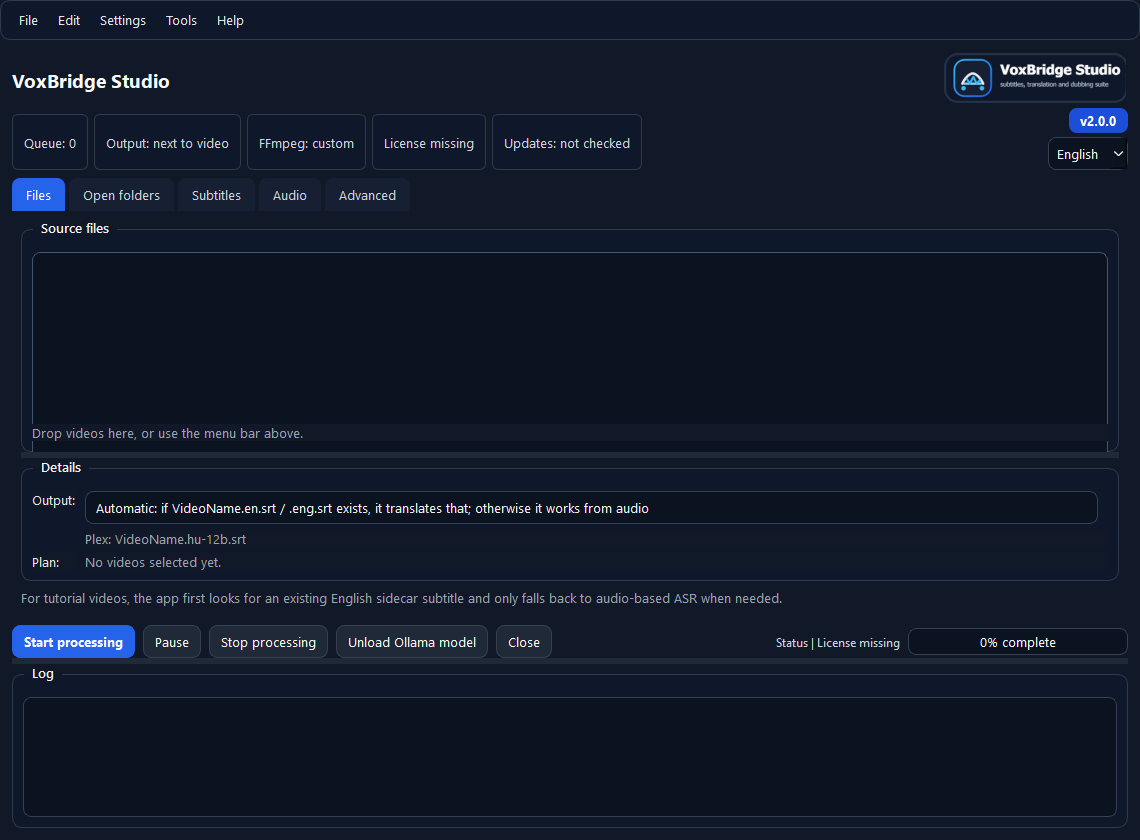This screenshot has width=1140, height=840.
Task: Open the Help menu
Action: pyautogui.click(x=230, y=20)
